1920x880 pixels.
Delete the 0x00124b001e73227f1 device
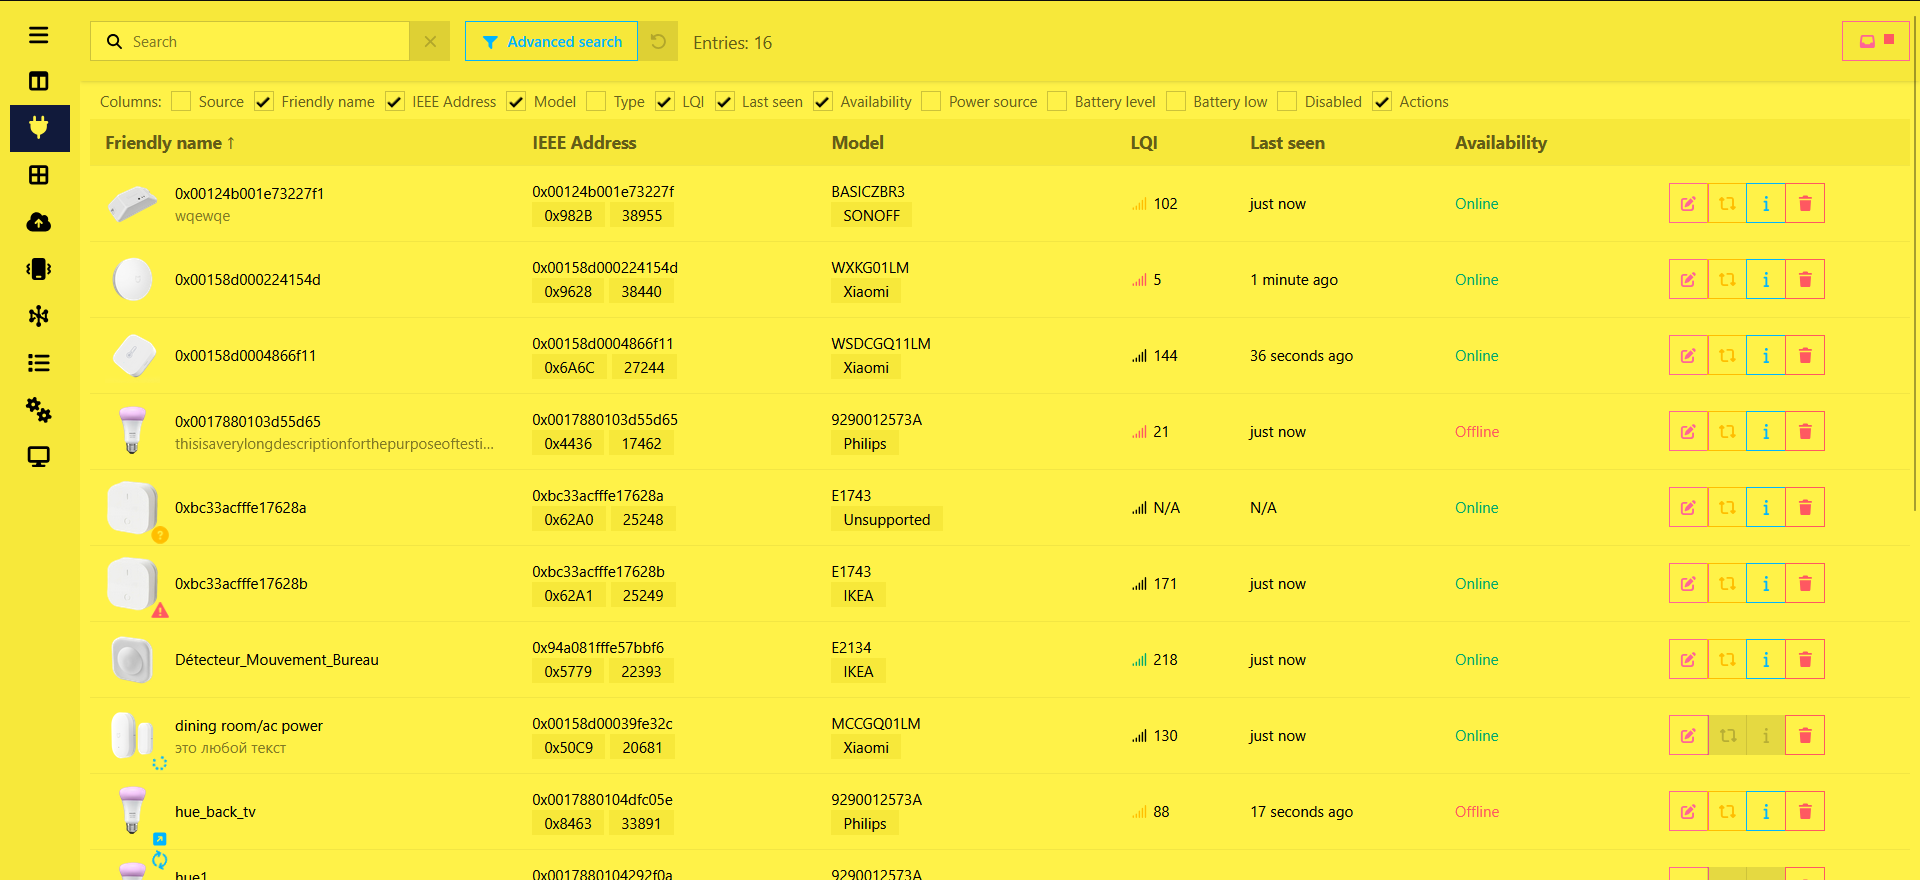(1805, 203)
